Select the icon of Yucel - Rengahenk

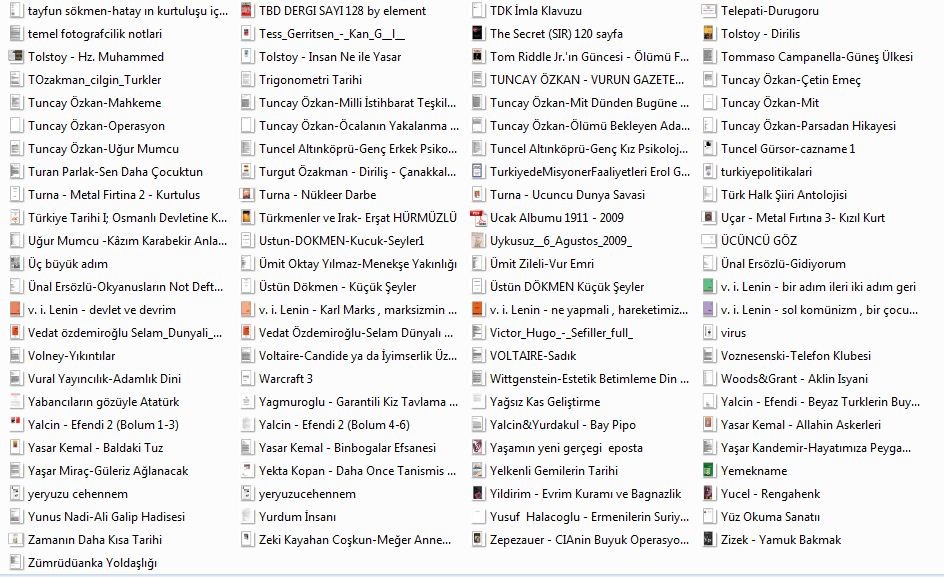[x=709, y=493]
